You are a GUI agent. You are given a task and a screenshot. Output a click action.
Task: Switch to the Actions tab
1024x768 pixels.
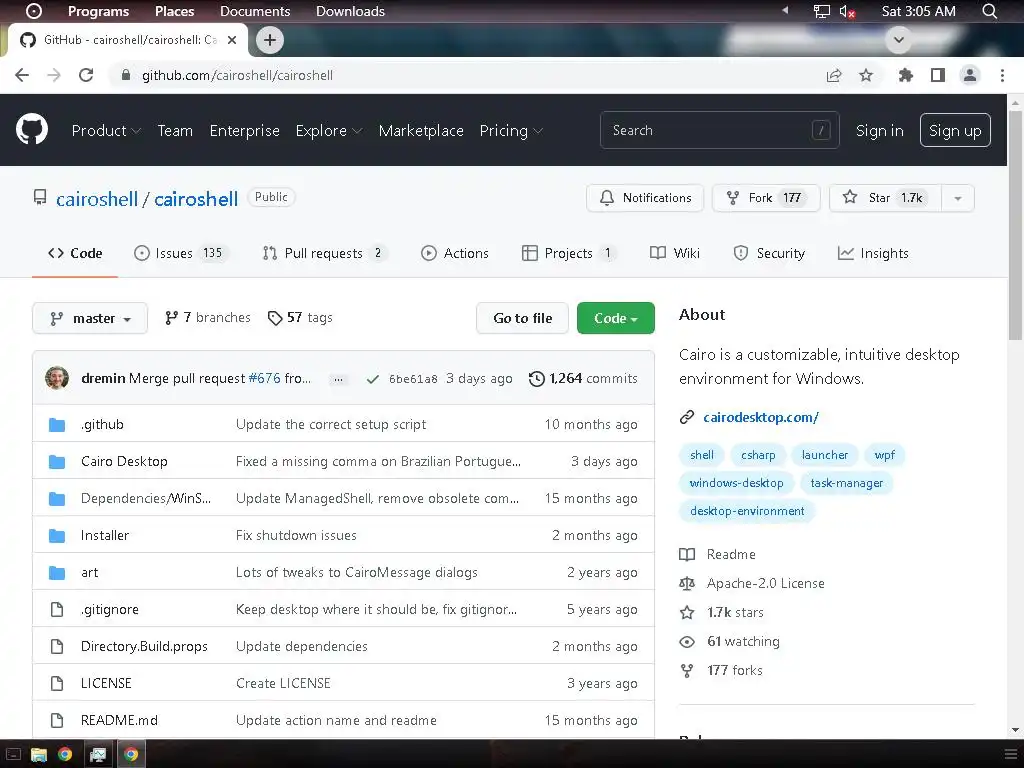(x=455, y=253)
